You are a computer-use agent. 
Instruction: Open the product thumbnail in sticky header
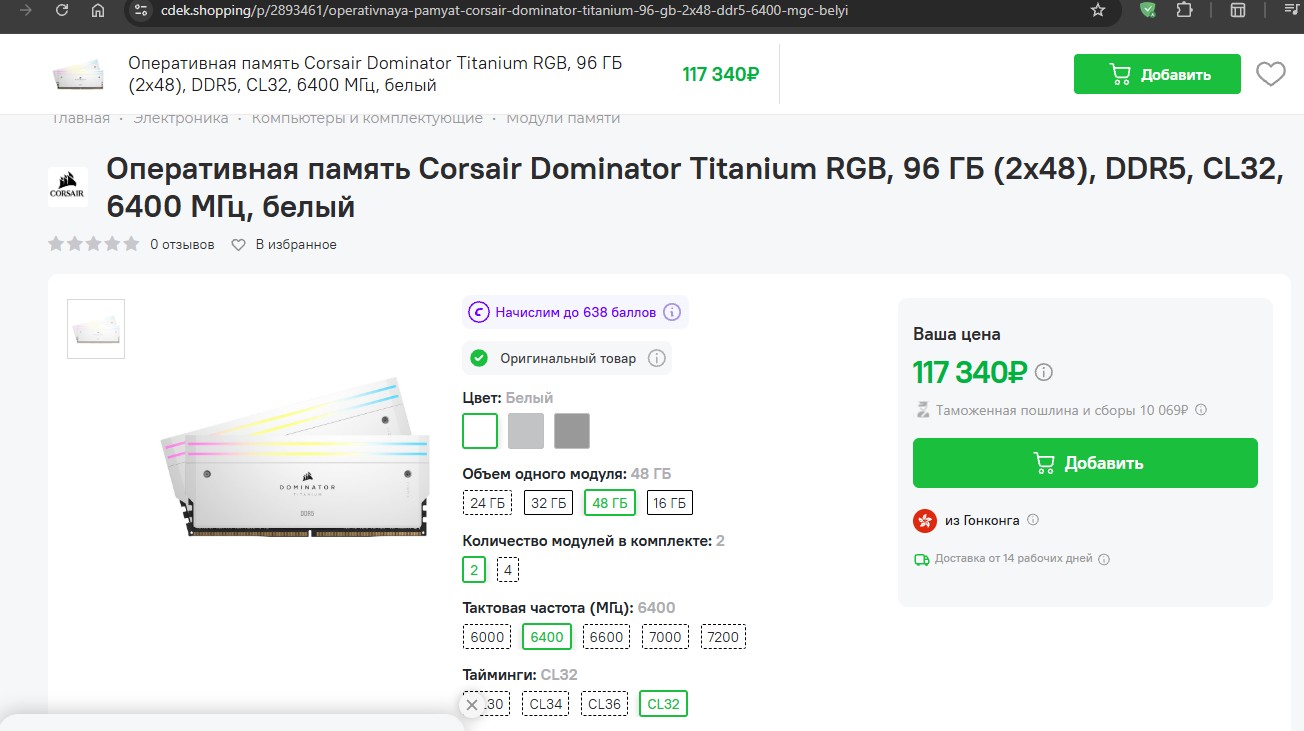(78, 74)
